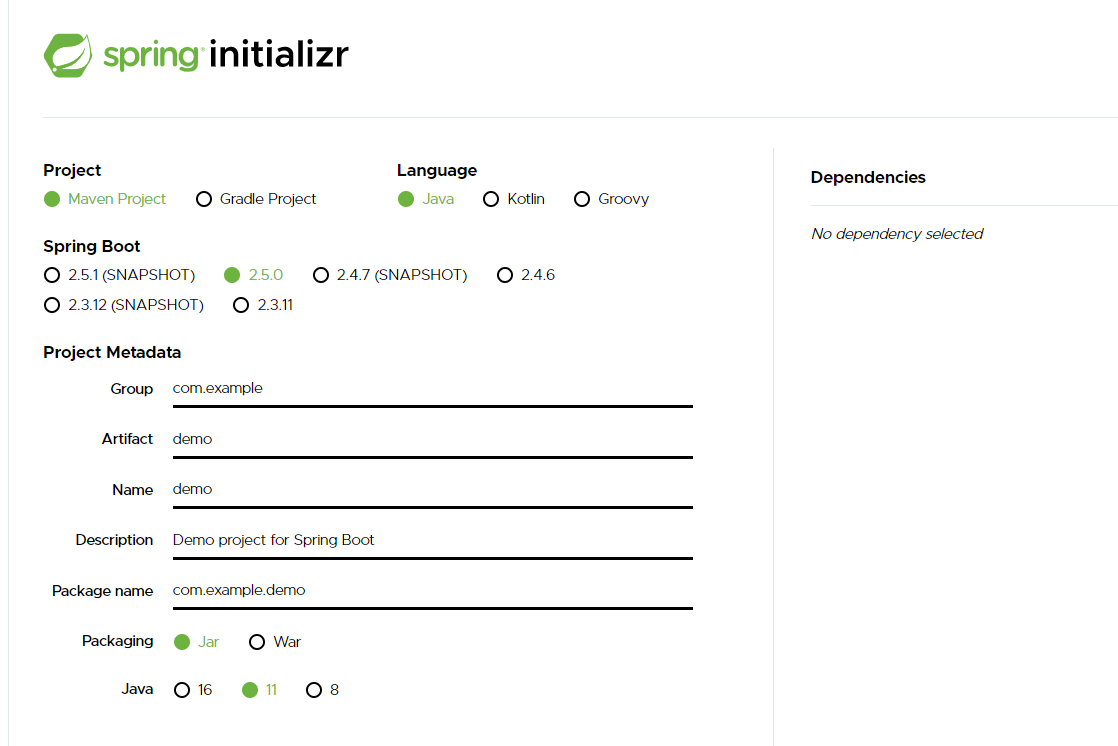Choose Groovy as the language
This screenshot has width=1118, height=746.
pyautogui.click(x=582, y=199)
